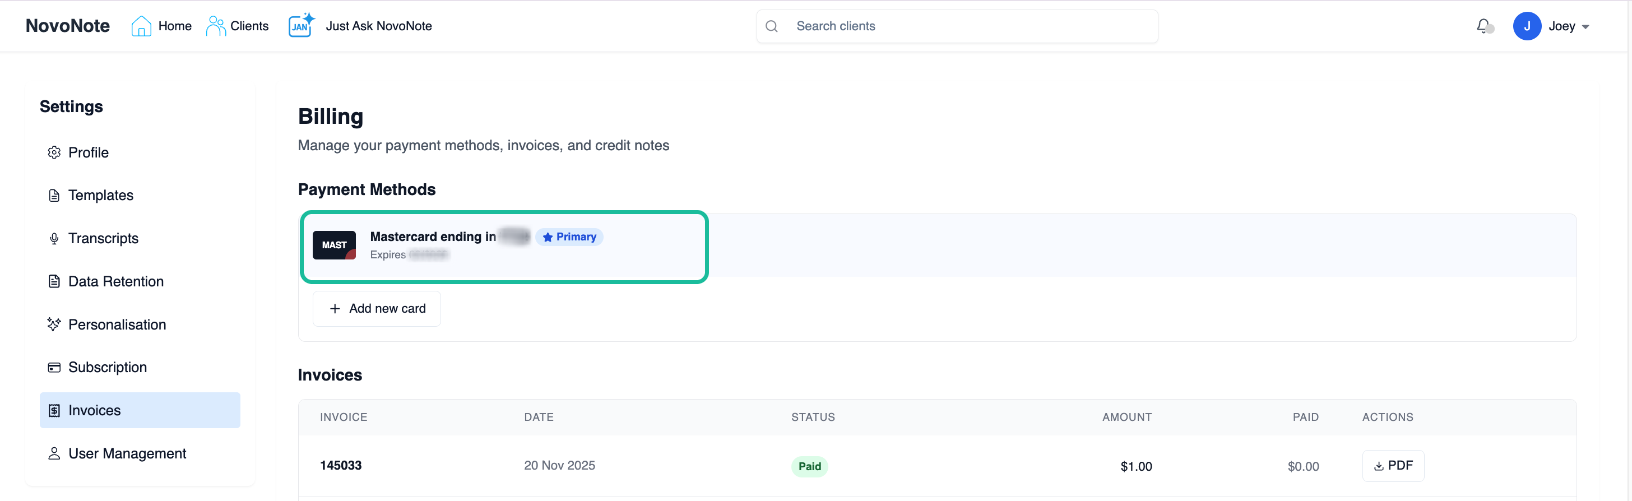1632x501 pixels.
Task: Open Personalisation settings
Action: pos(117,324)
